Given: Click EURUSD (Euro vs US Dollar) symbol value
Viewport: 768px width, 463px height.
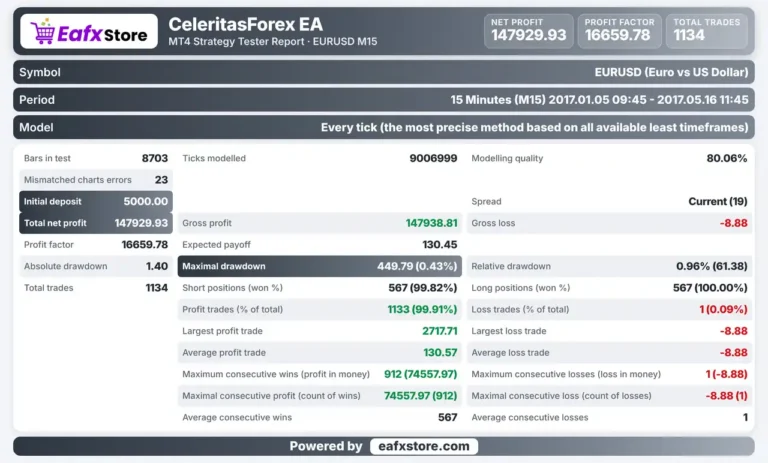Looking at the screenshot, I should 671,73.
